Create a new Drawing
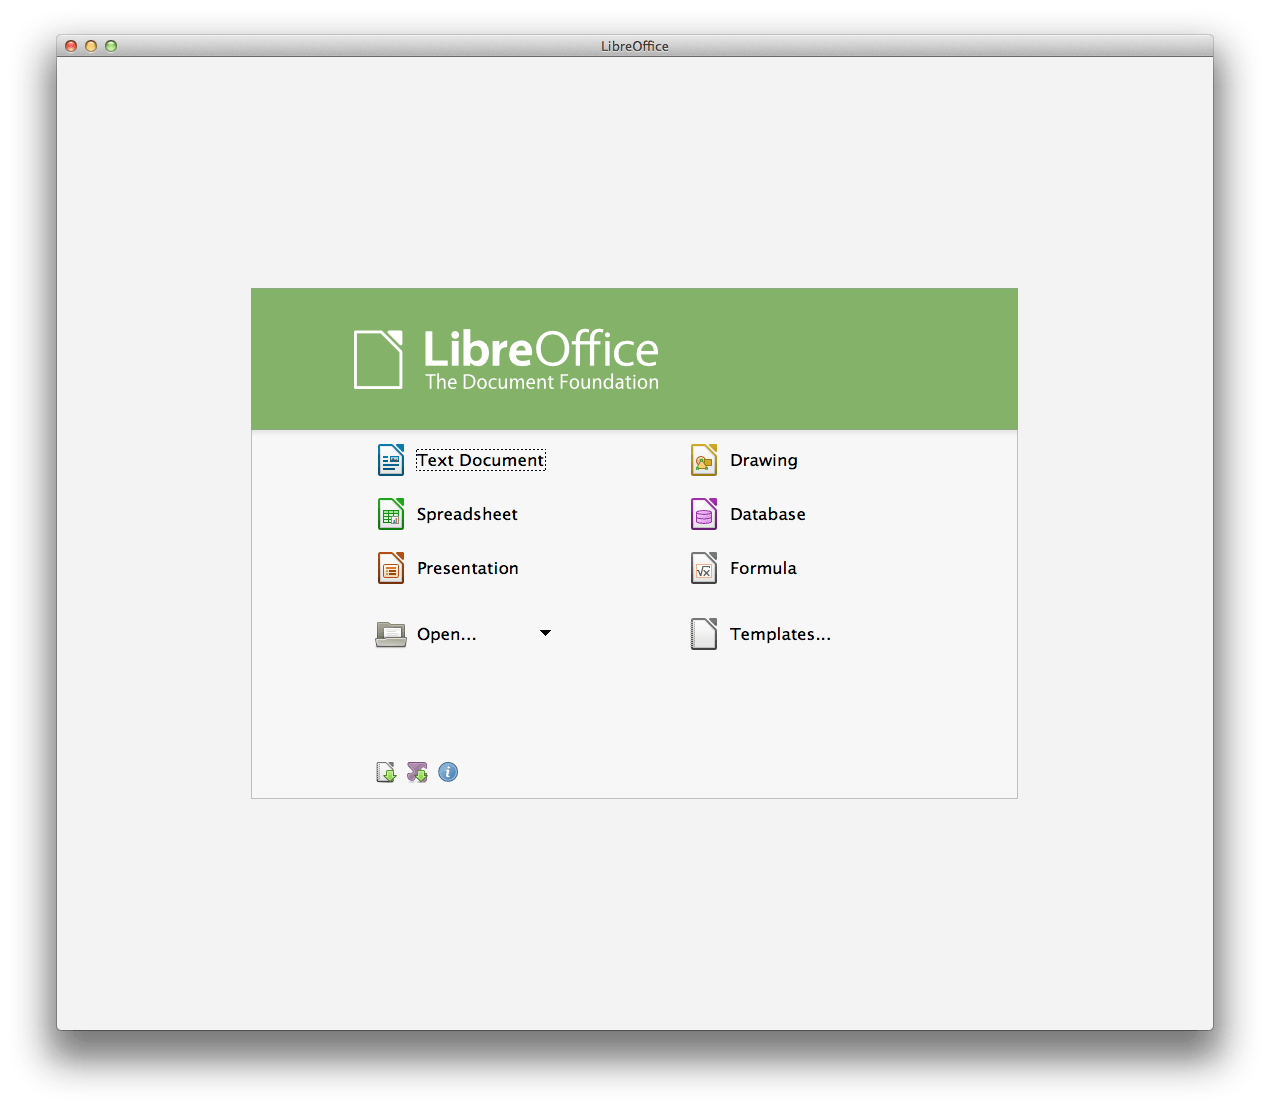 763,460
